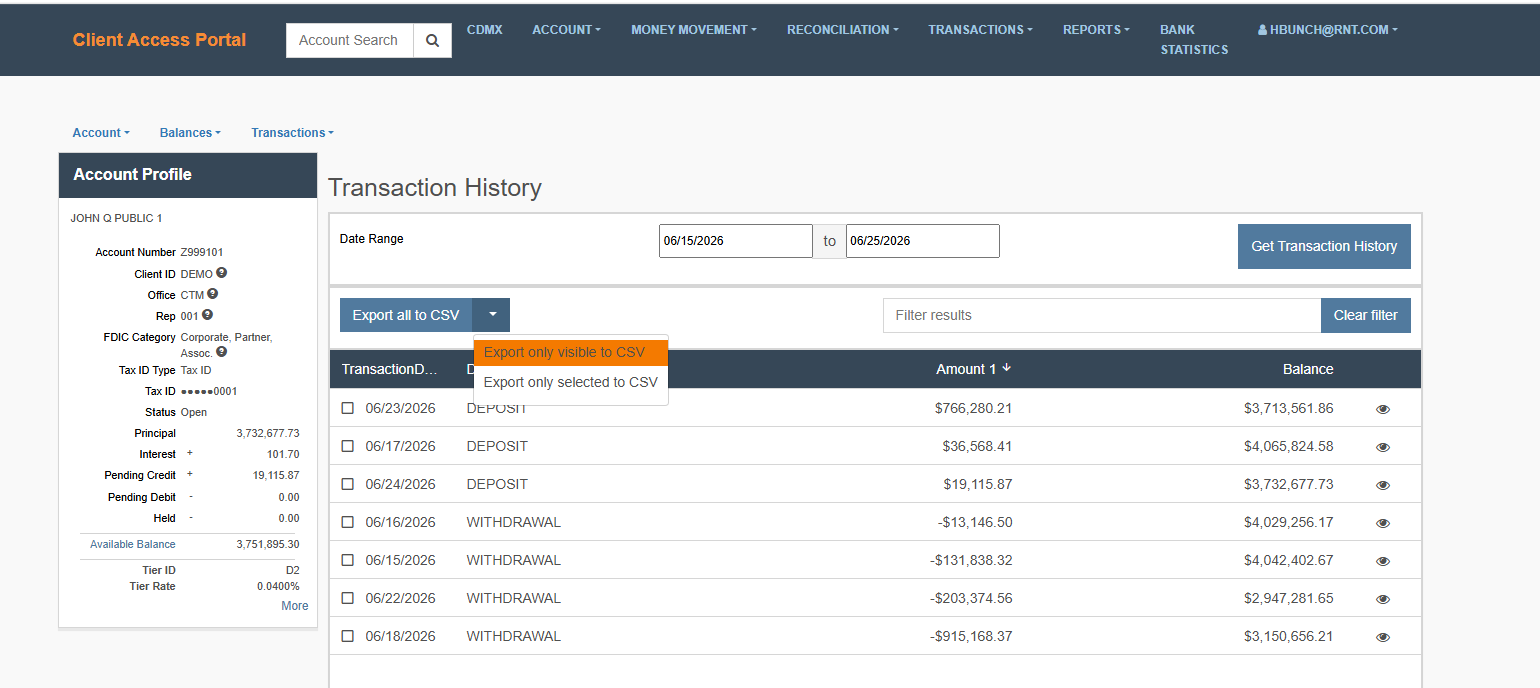Click sort arrow in Amount 1 column header
1540x688 pixels.
click(1007, 368)
